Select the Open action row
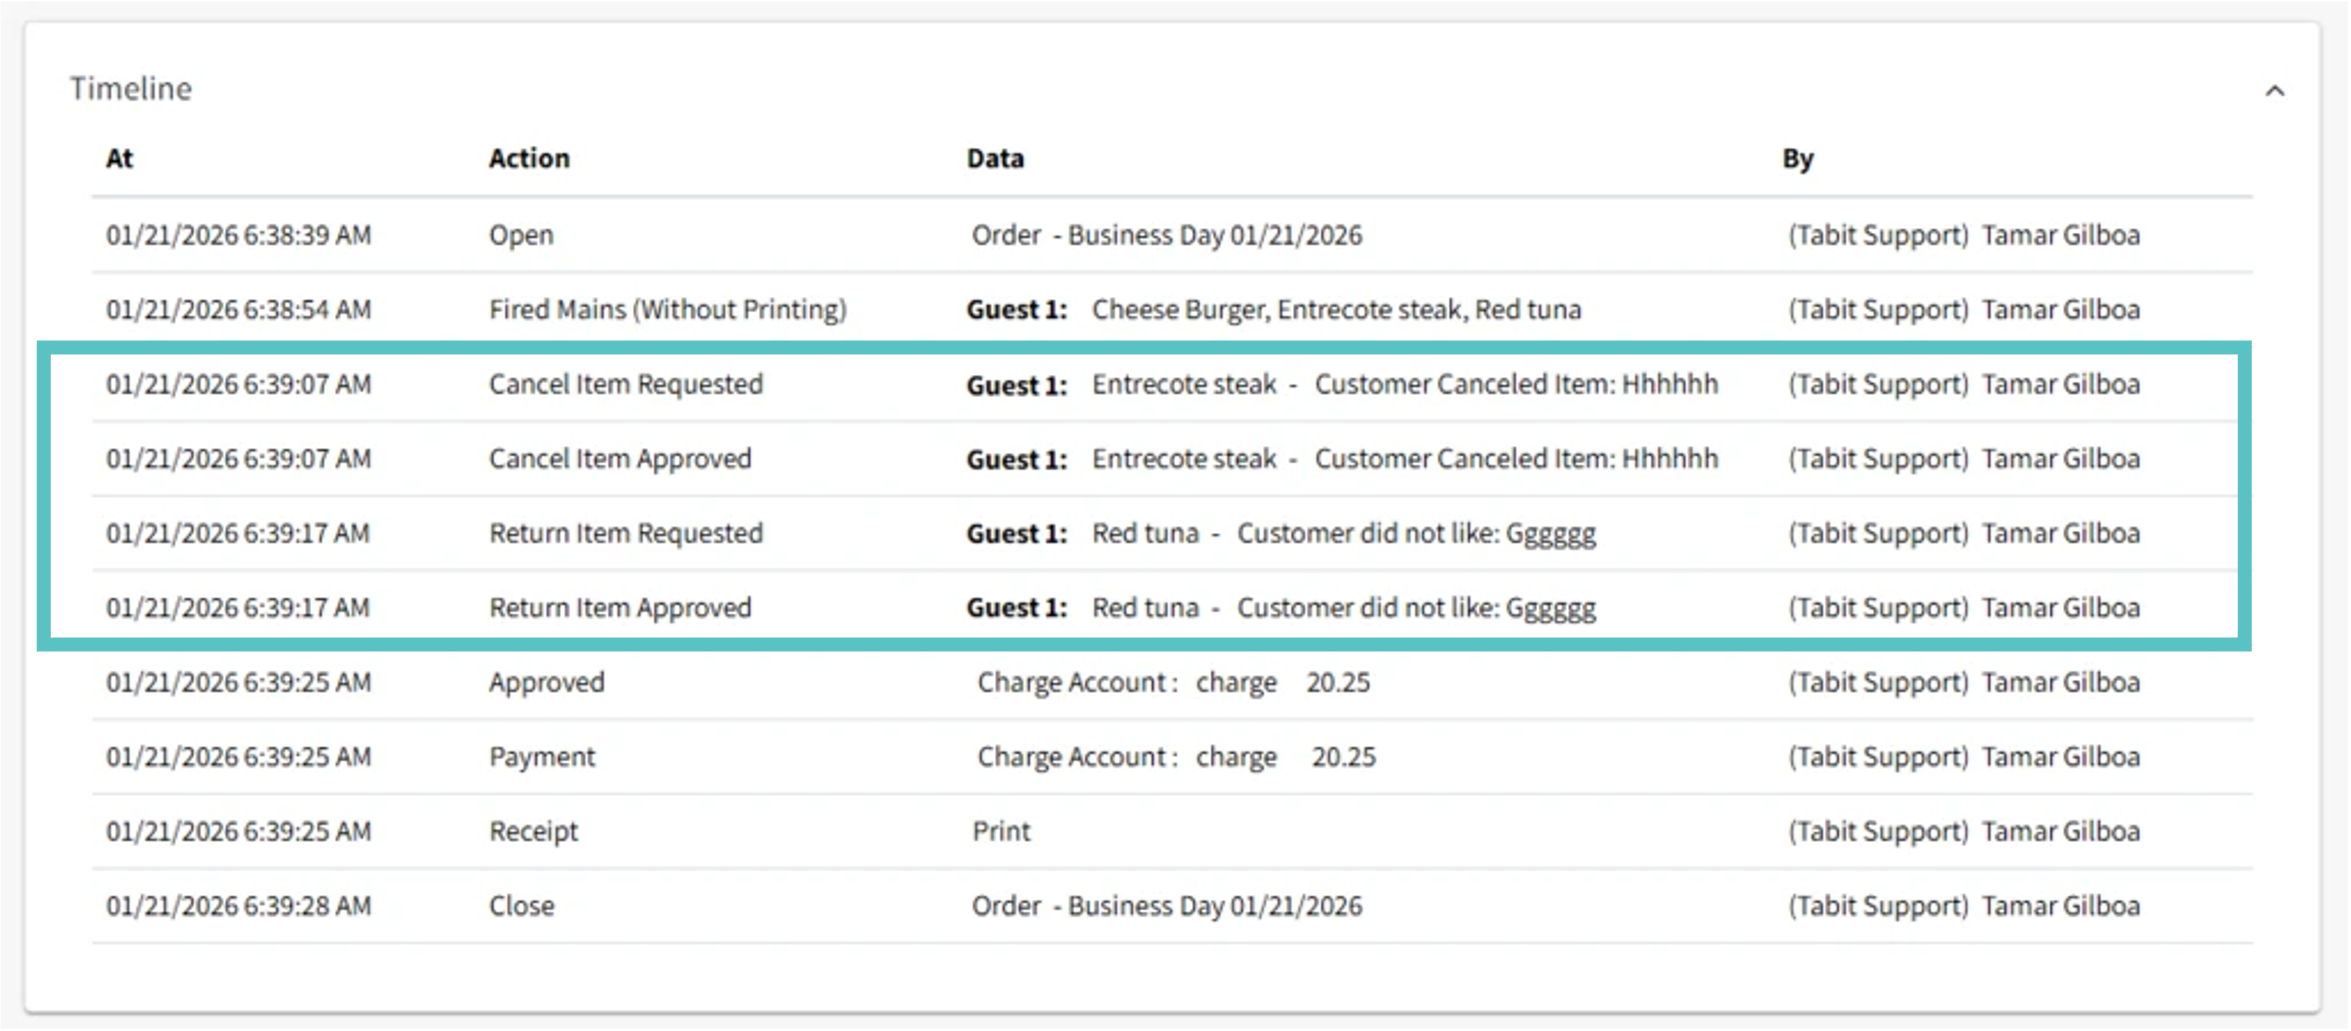 pos(521,235)
